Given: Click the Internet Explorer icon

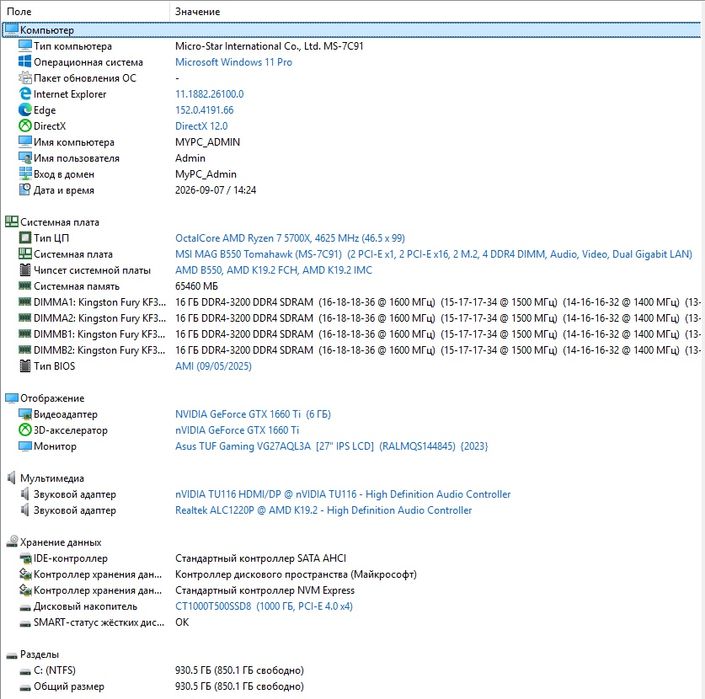Looking at the screenshot, I should coord(25,94).
